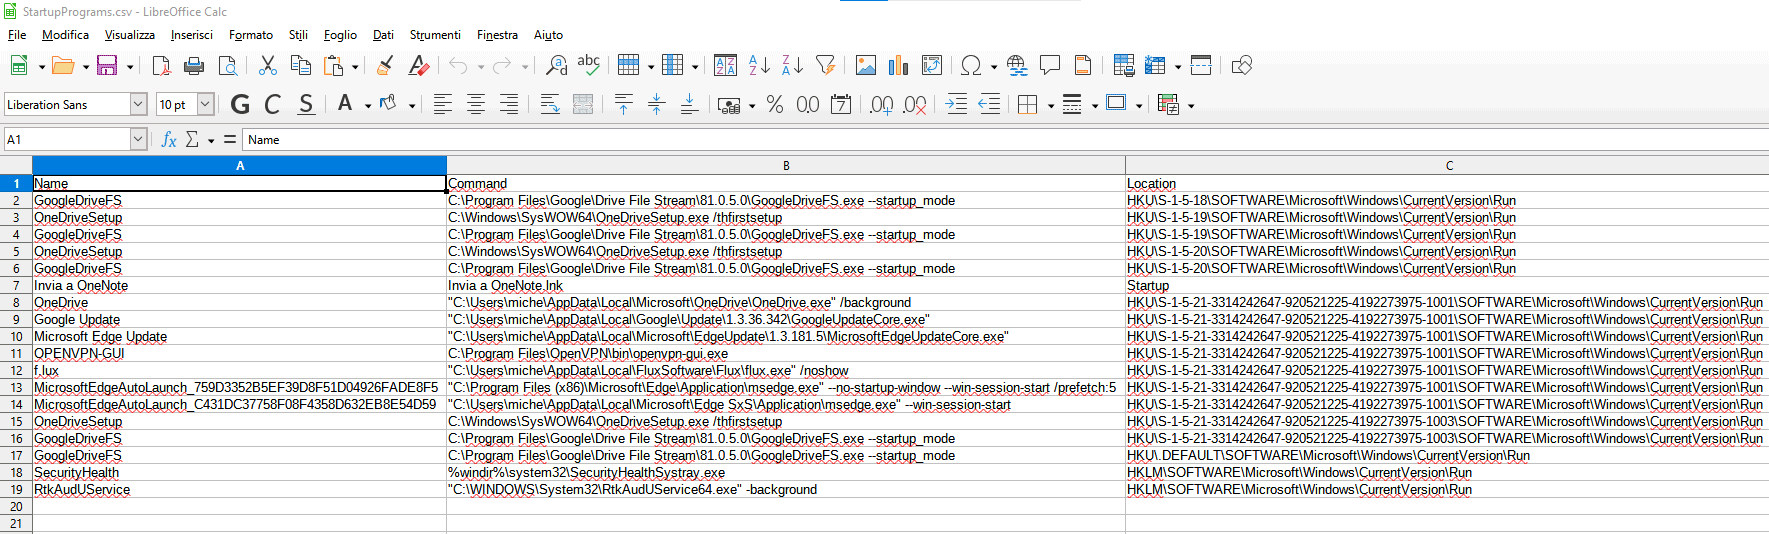Click inside the formula input line
This screenshot has height=534, width=1769.
(1004, 139)
